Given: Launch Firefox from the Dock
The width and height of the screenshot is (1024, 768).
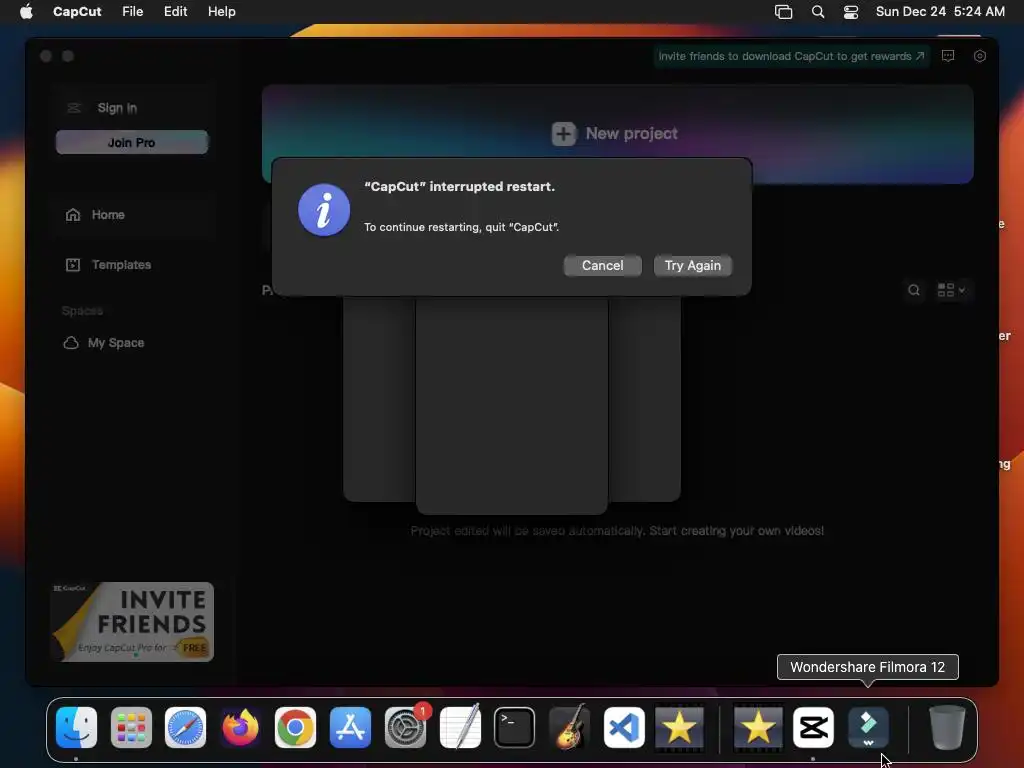Looking at the screenshot, I should [240, 728].
